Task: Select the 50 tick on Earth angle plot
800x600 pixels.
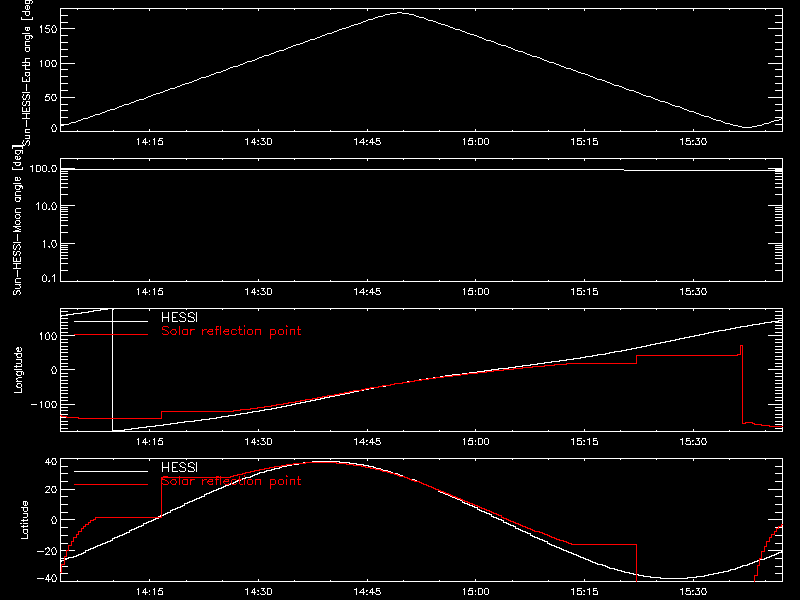Action: tap(51, 97)
